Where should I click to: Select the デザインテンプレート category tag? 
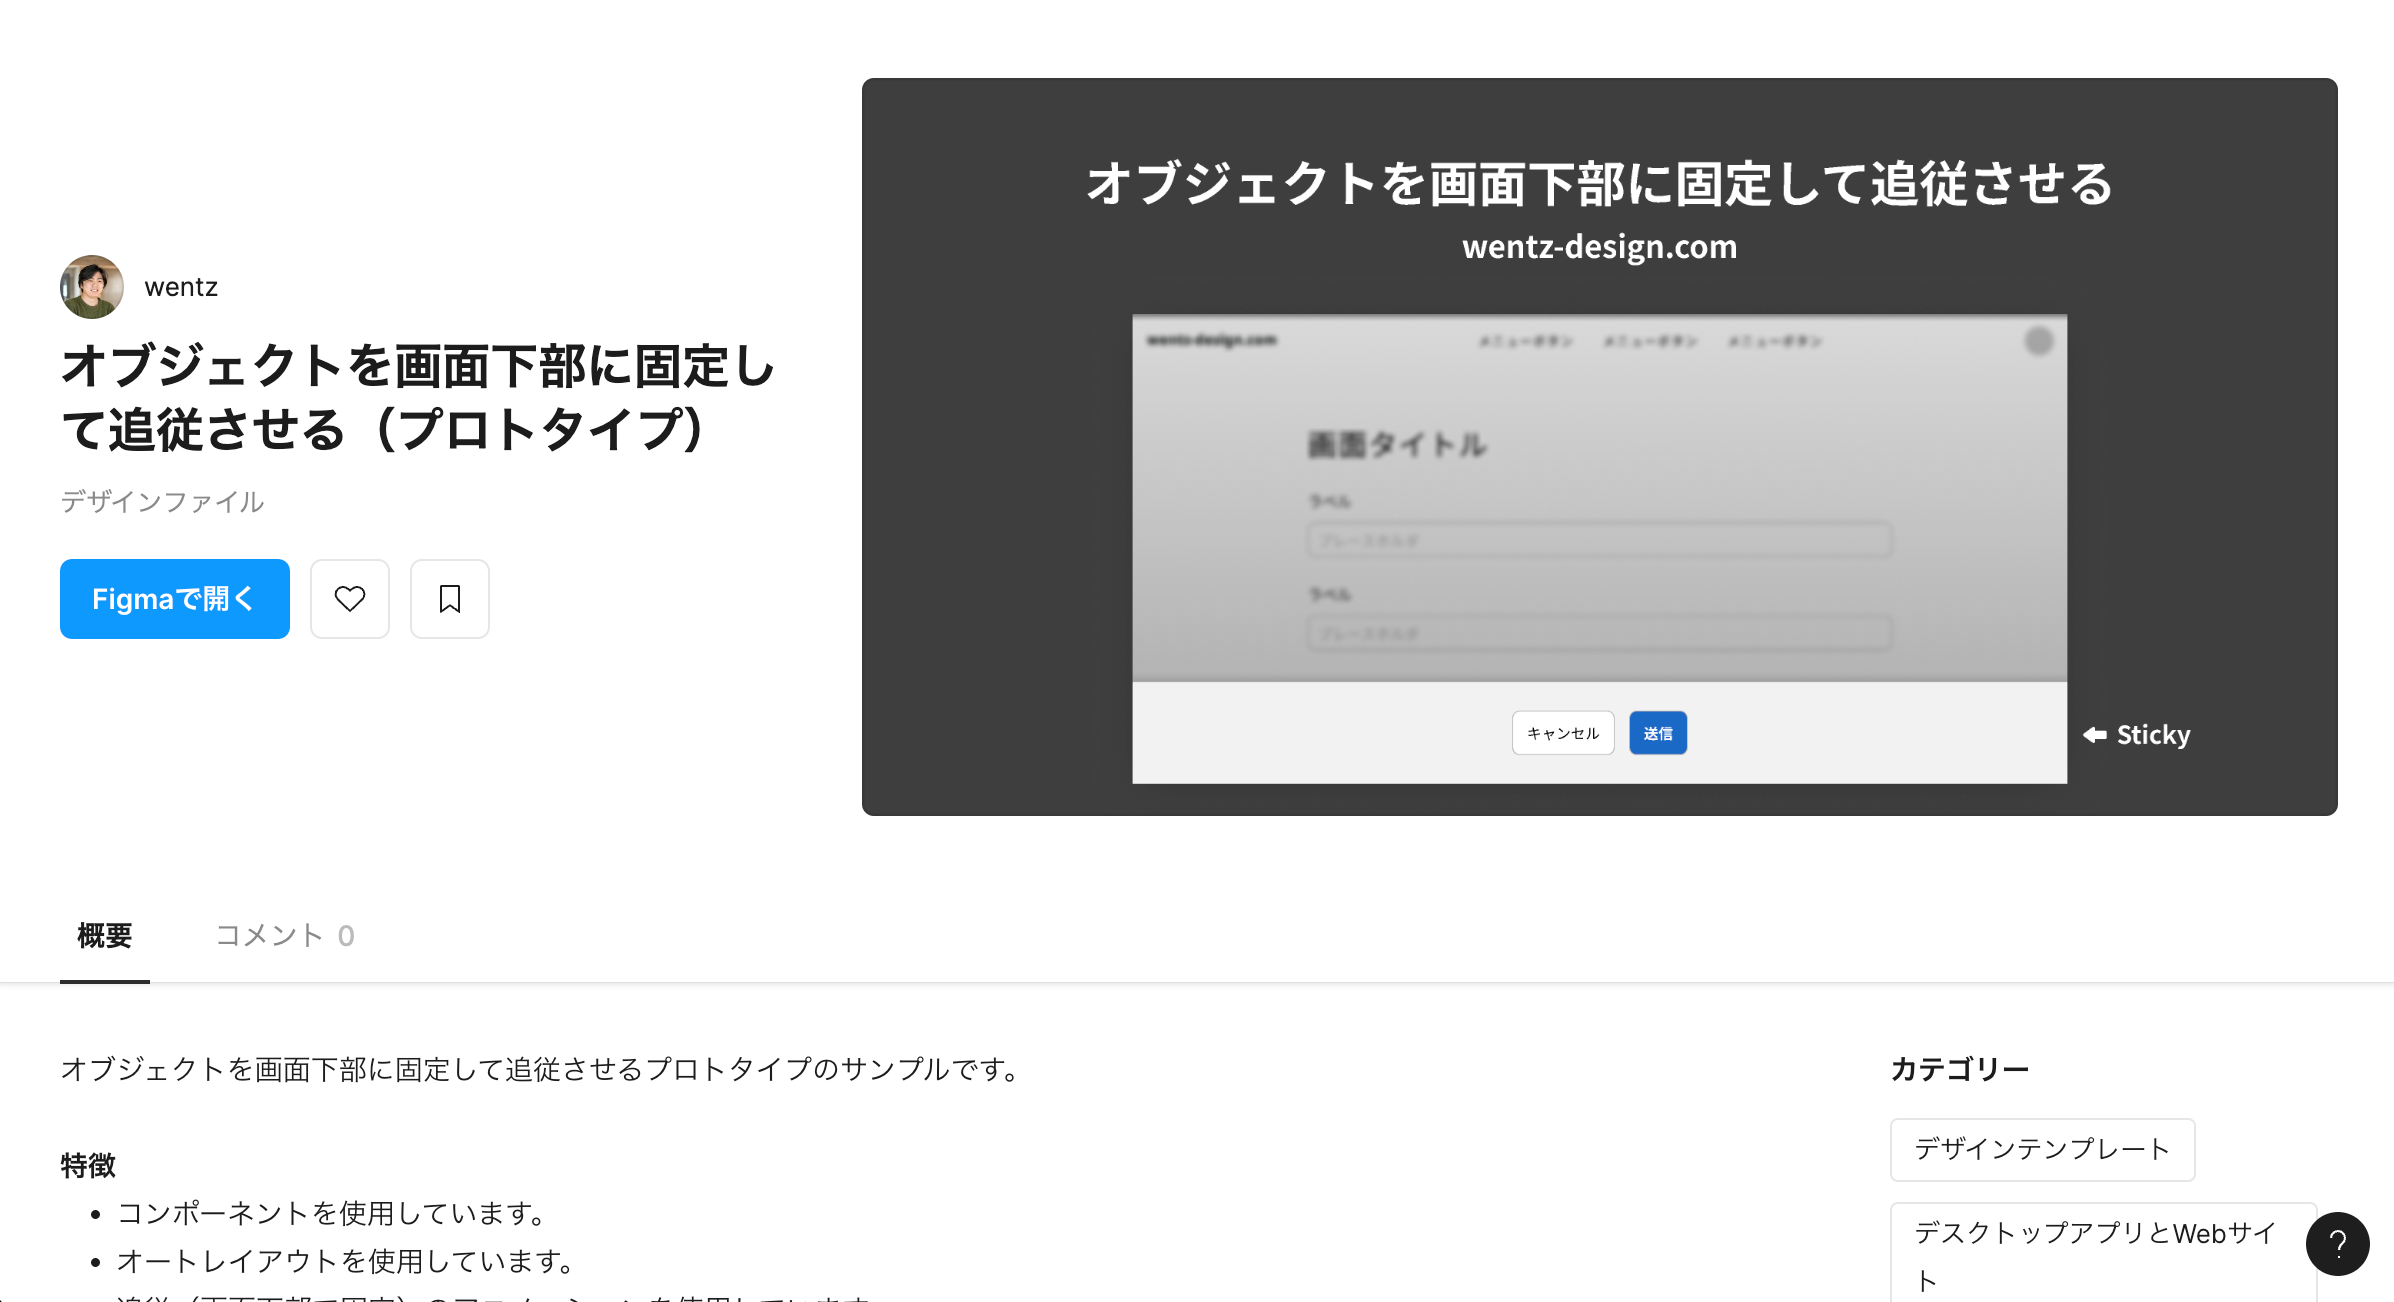coord(2041,1149)
